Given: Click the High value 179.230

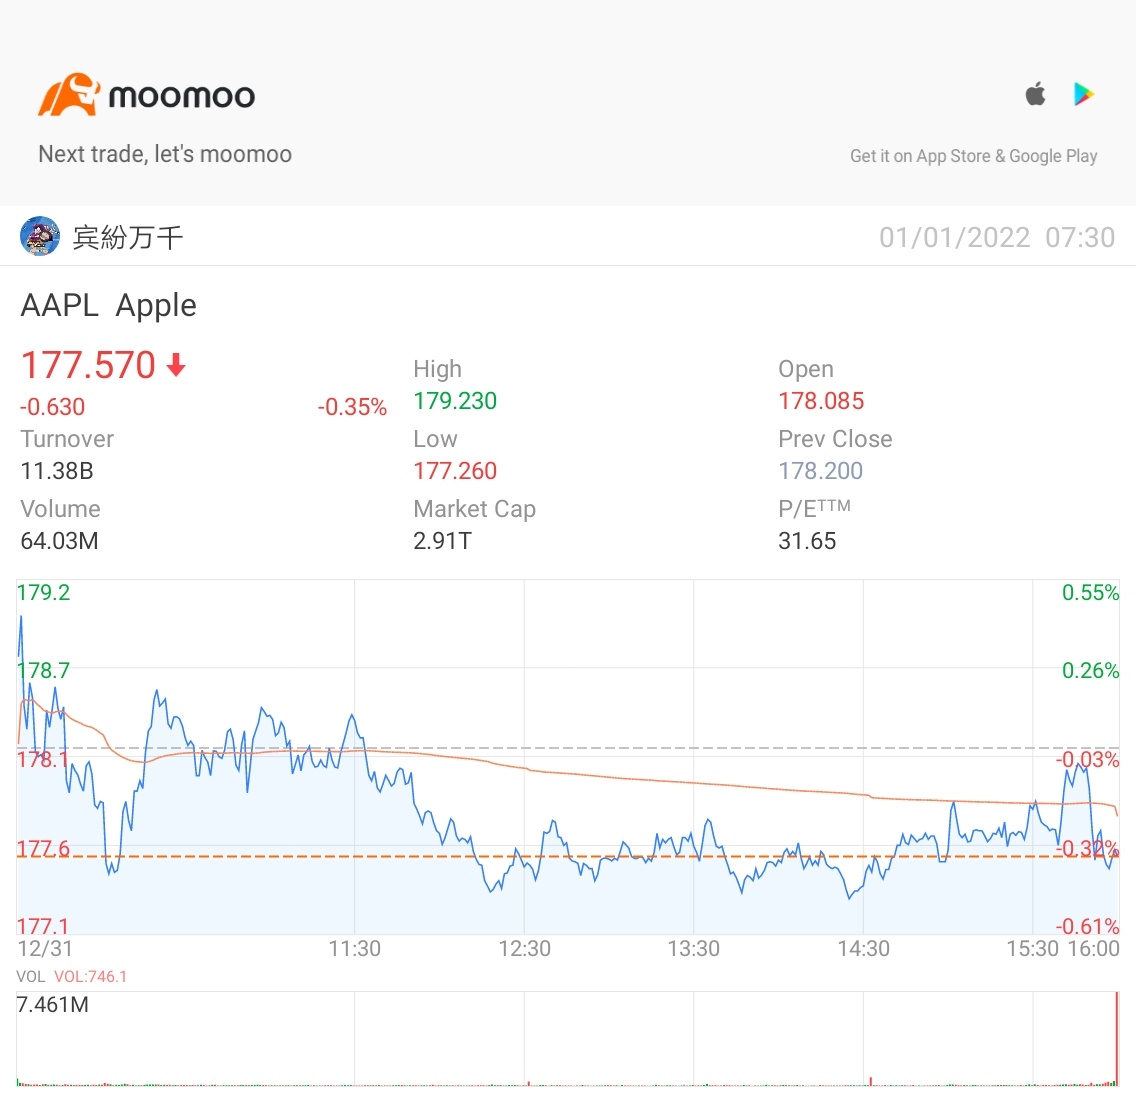Looking at the screenshot, I should tap(455, 401).
